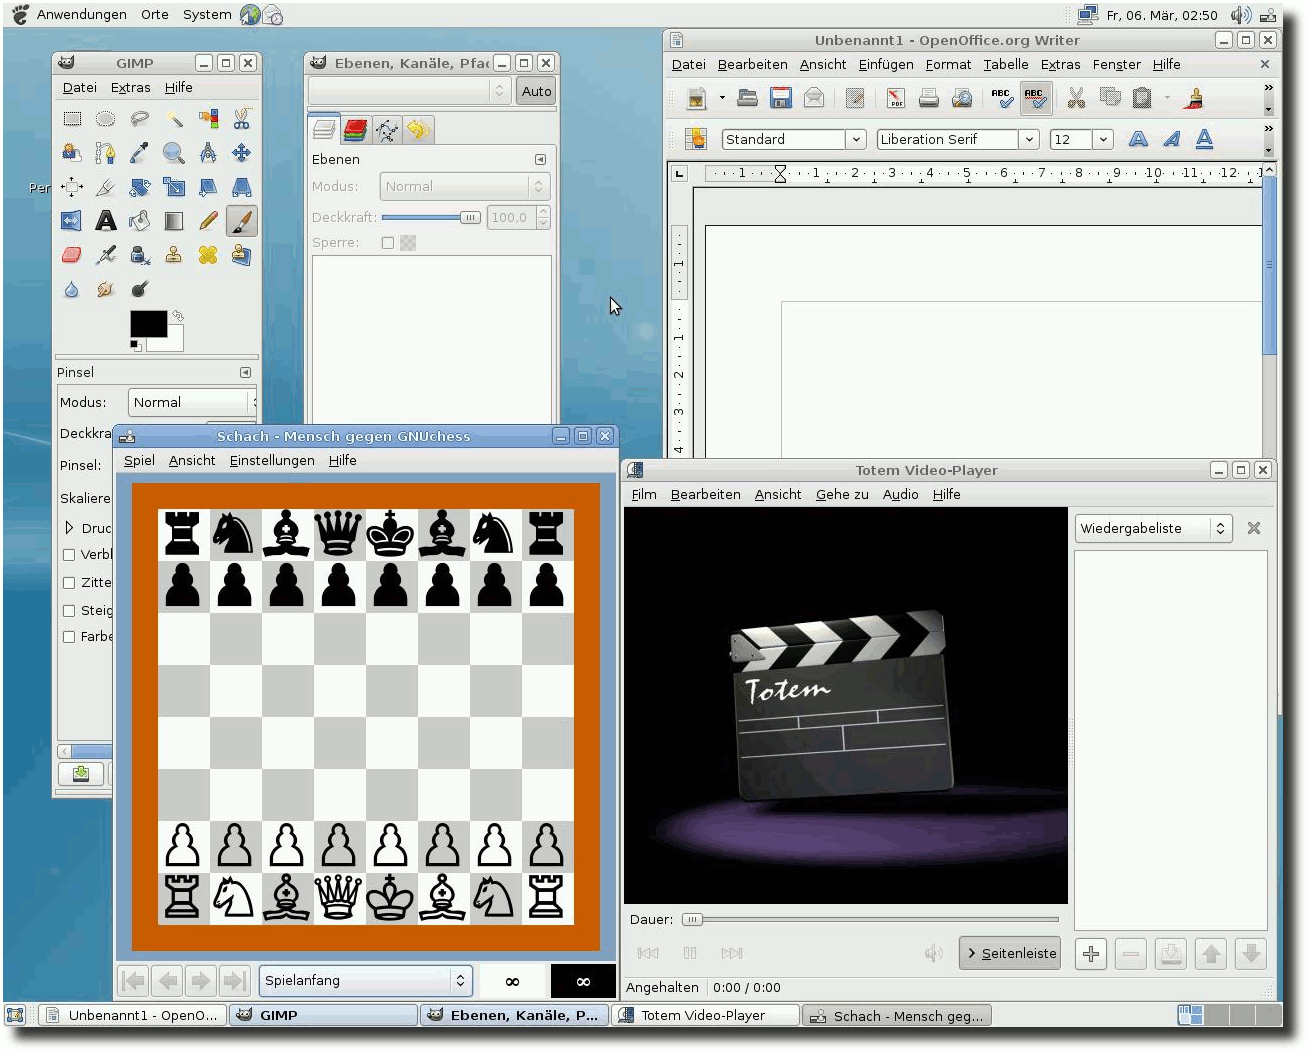
Task: Select the Bucket Fill tool in GIMP
Action: tap(139, 221)
